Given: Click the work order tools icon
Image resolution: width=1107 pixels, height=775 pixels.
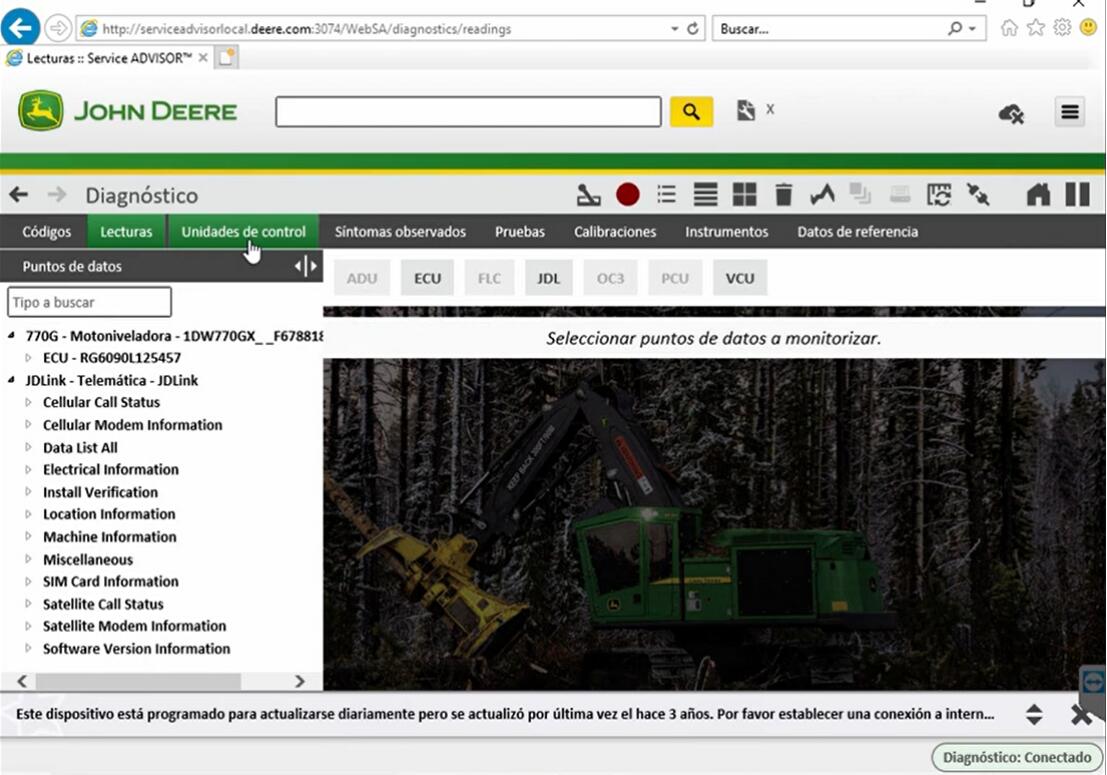Looking at the screenshot, I should click(746, 110).
